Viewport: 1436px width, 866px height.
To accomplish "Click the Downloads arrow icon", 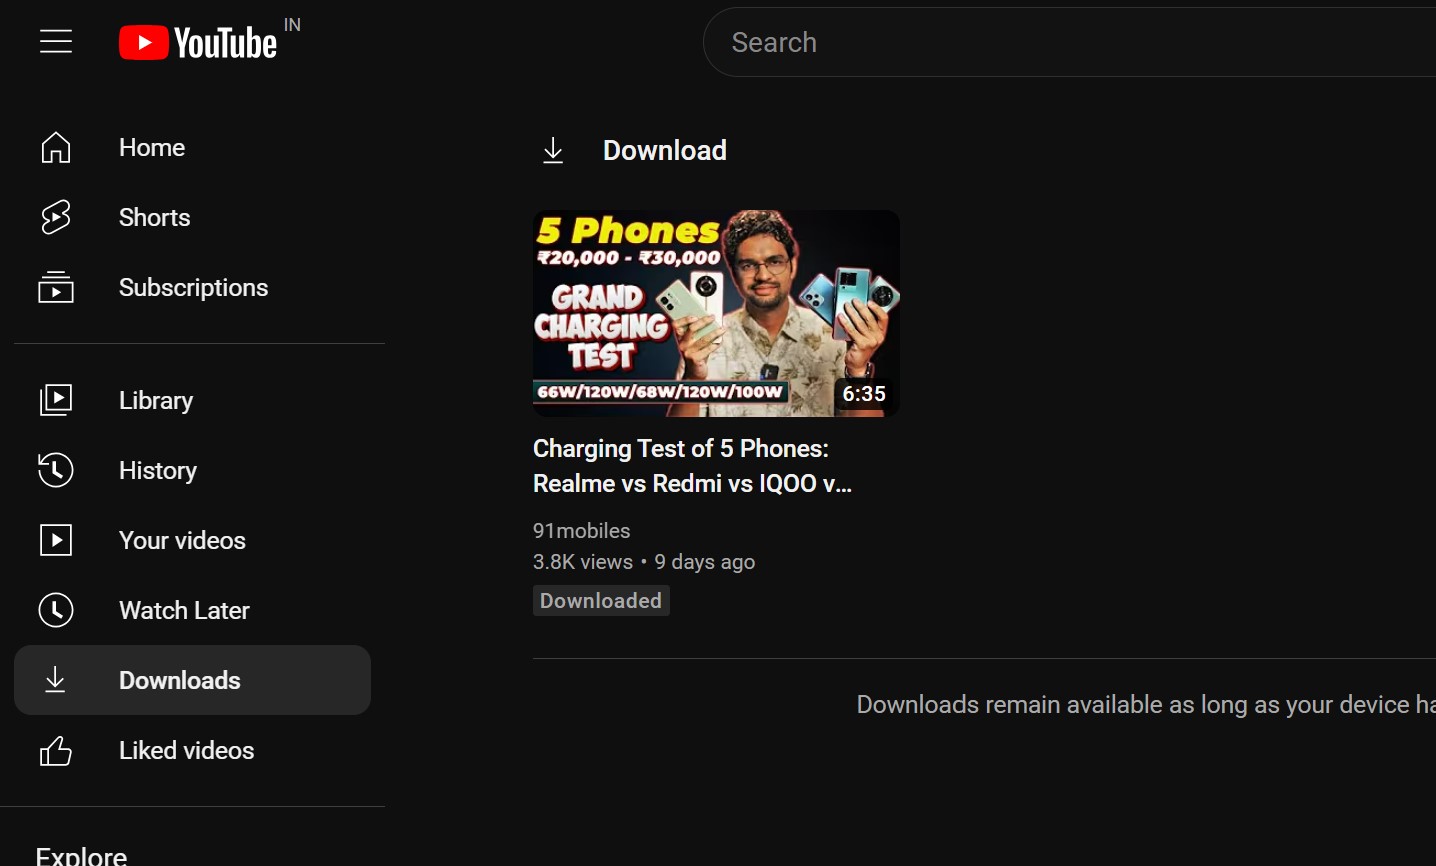I will click(x=56, y=680).
